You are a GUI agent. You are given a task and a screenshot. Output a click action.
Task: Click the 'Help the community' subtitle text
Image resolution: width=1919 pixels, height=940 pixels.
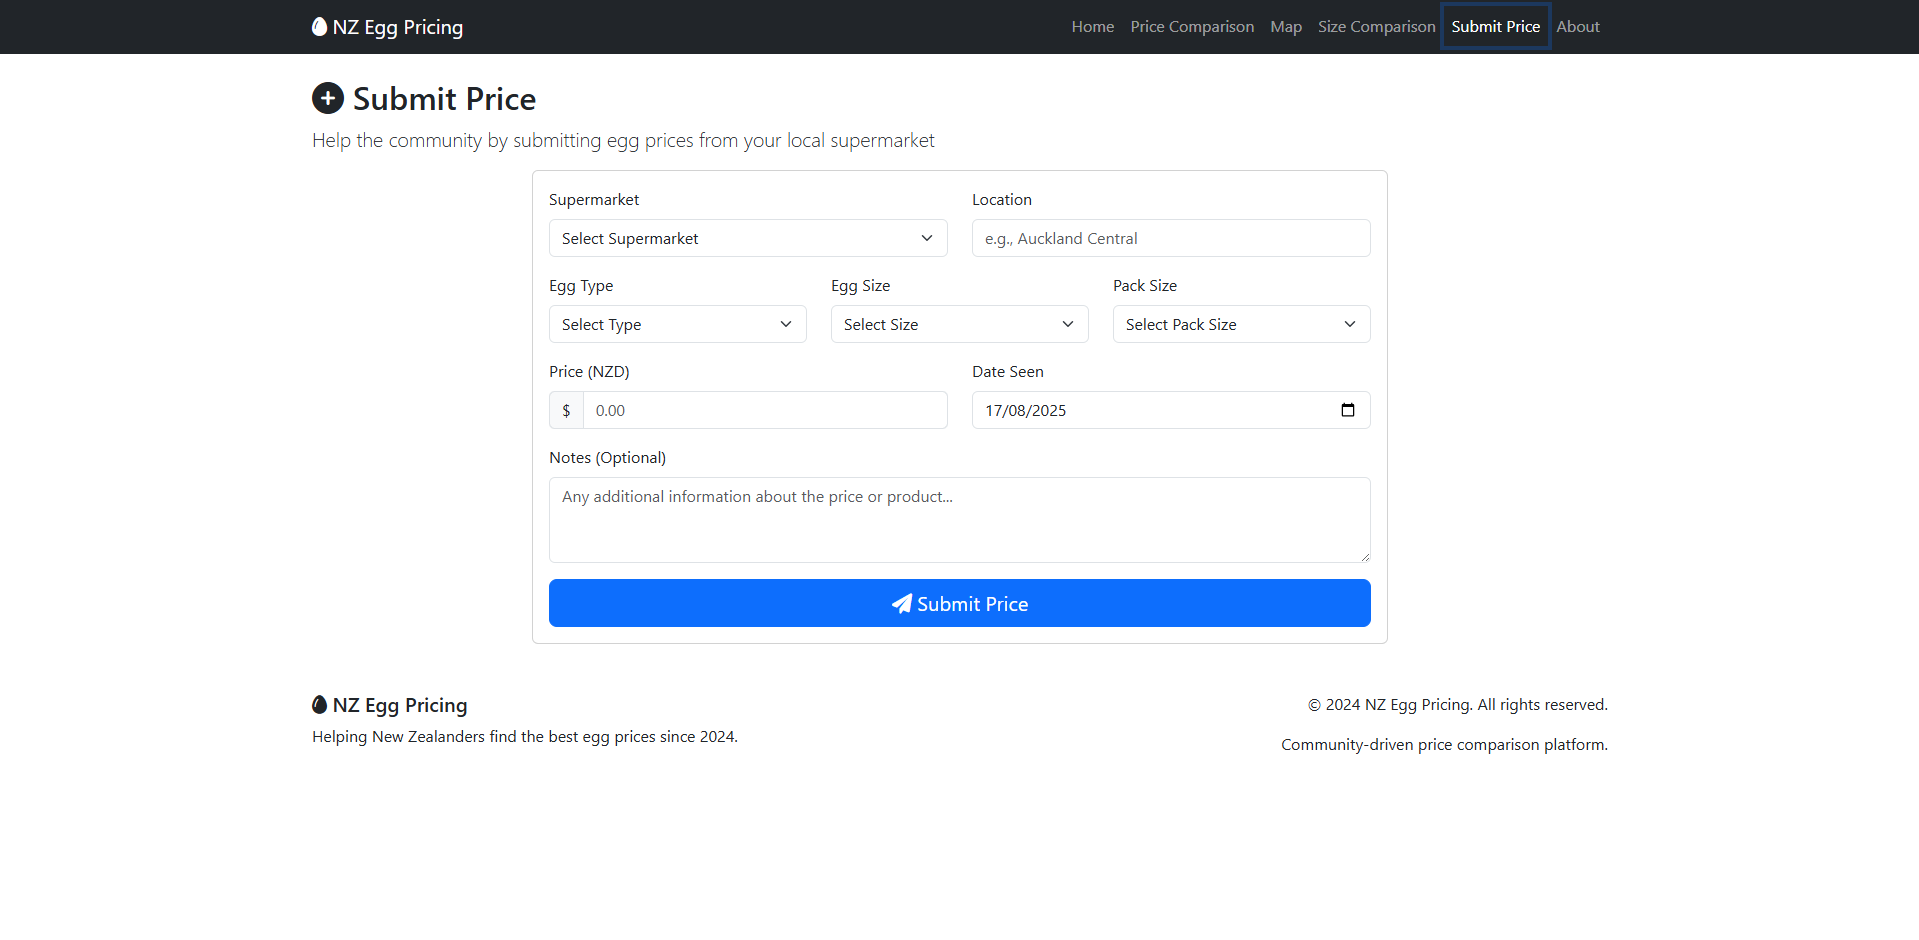(623, 140)
